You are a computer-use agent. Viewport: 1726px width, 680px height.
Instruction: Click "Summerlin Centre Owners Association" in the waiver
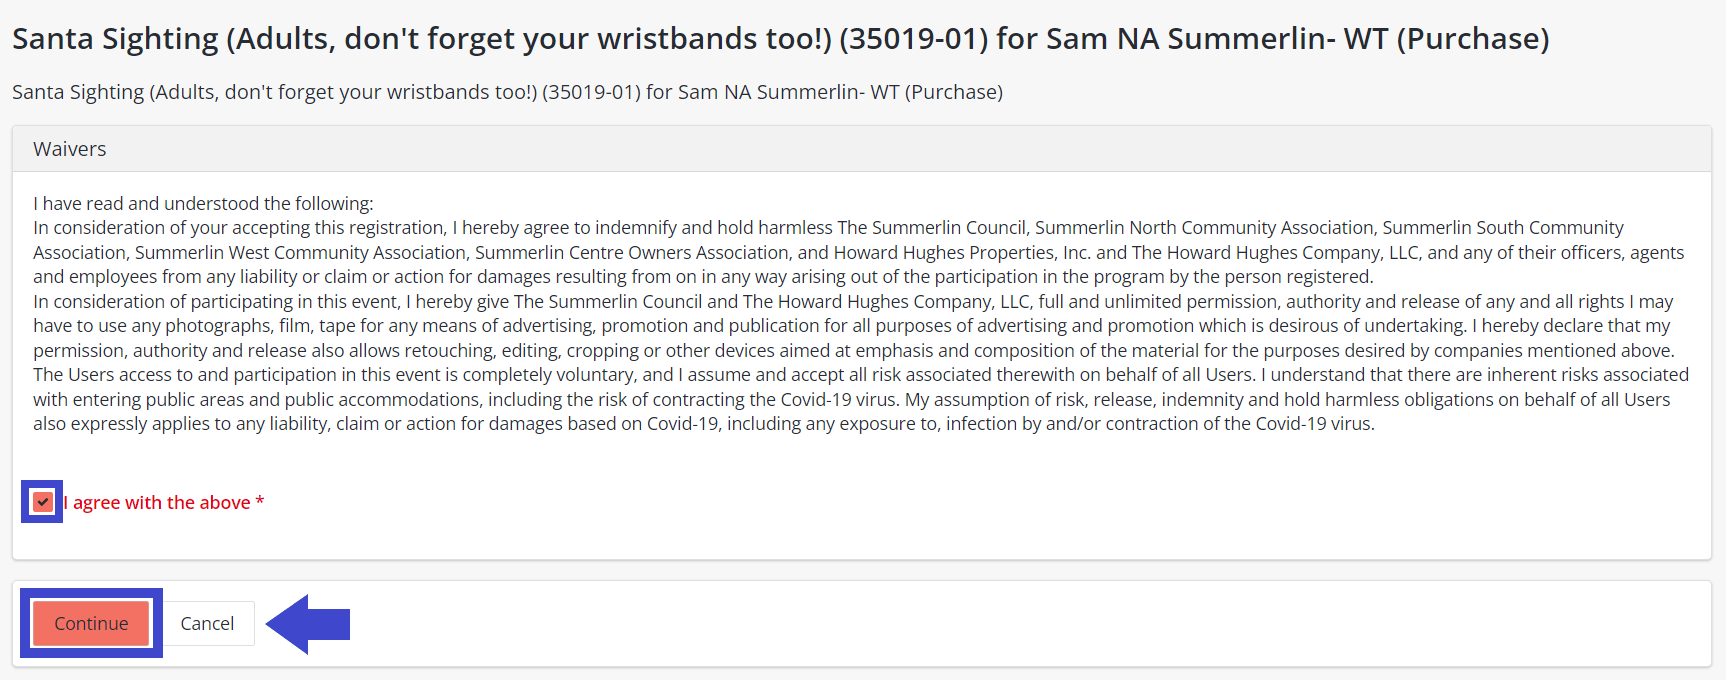(x=631, y=253)
